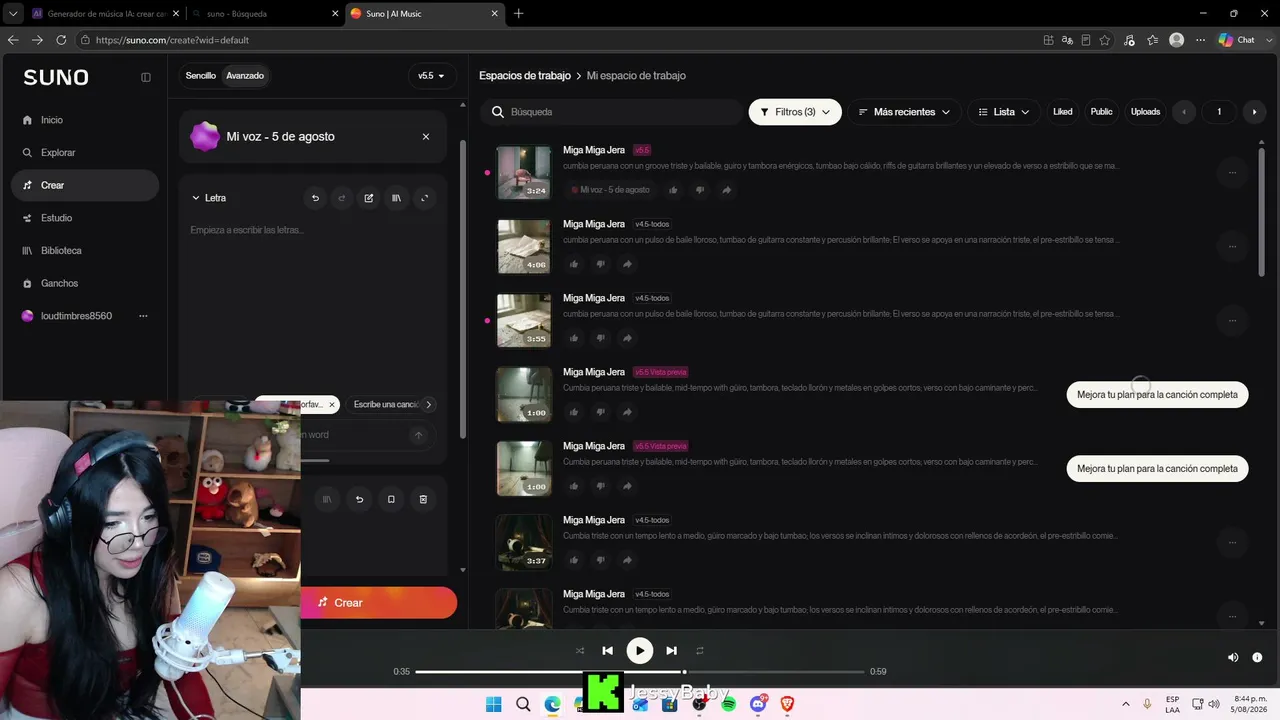
Task: Select the Escribe una canción suggestion chip
Action: 388,405
